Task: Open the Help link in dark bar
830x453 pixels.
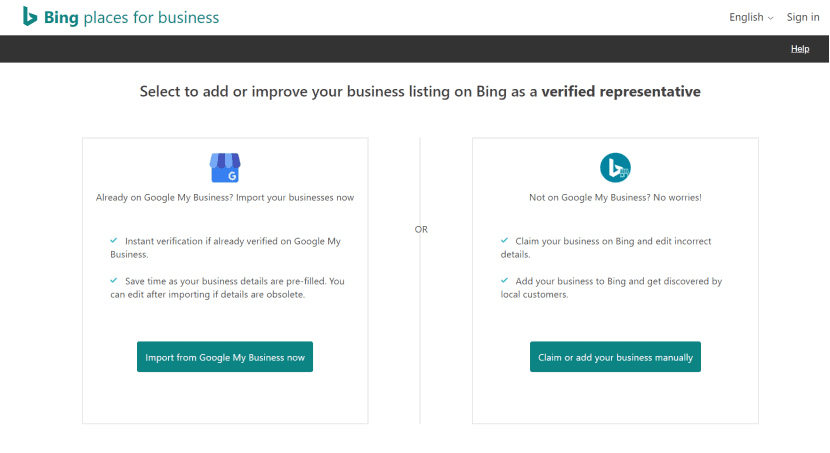Action: (x=800, y=49)
